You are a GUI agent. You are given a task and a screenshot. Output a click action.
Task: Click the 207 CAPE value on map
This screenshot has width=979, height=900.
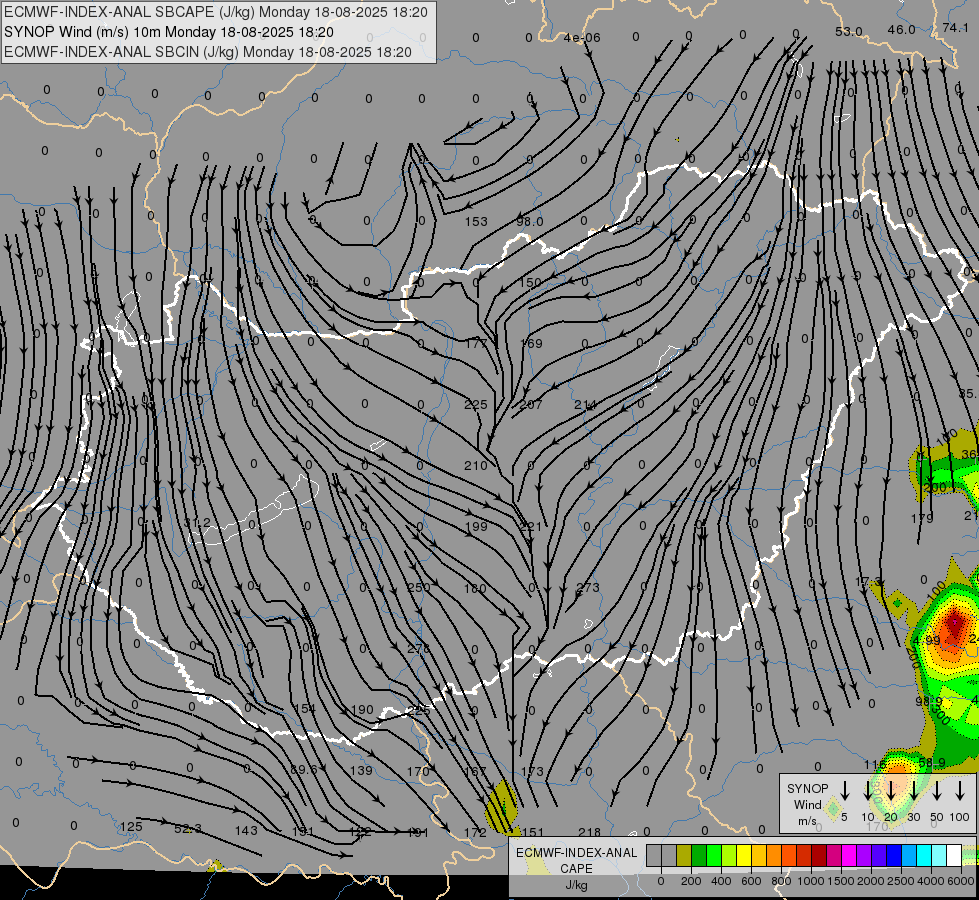point(531,404)
